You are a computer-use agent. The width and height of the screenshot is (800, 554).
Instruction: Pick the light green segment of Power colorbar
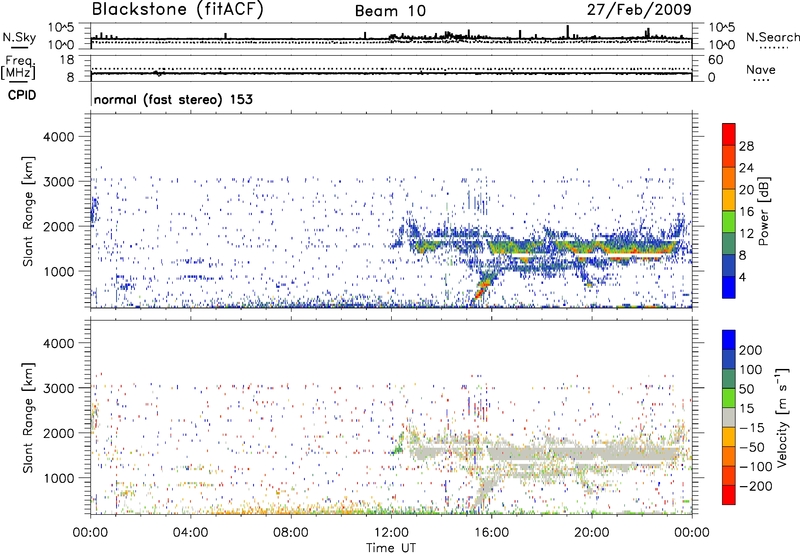(x=729, y=222)
